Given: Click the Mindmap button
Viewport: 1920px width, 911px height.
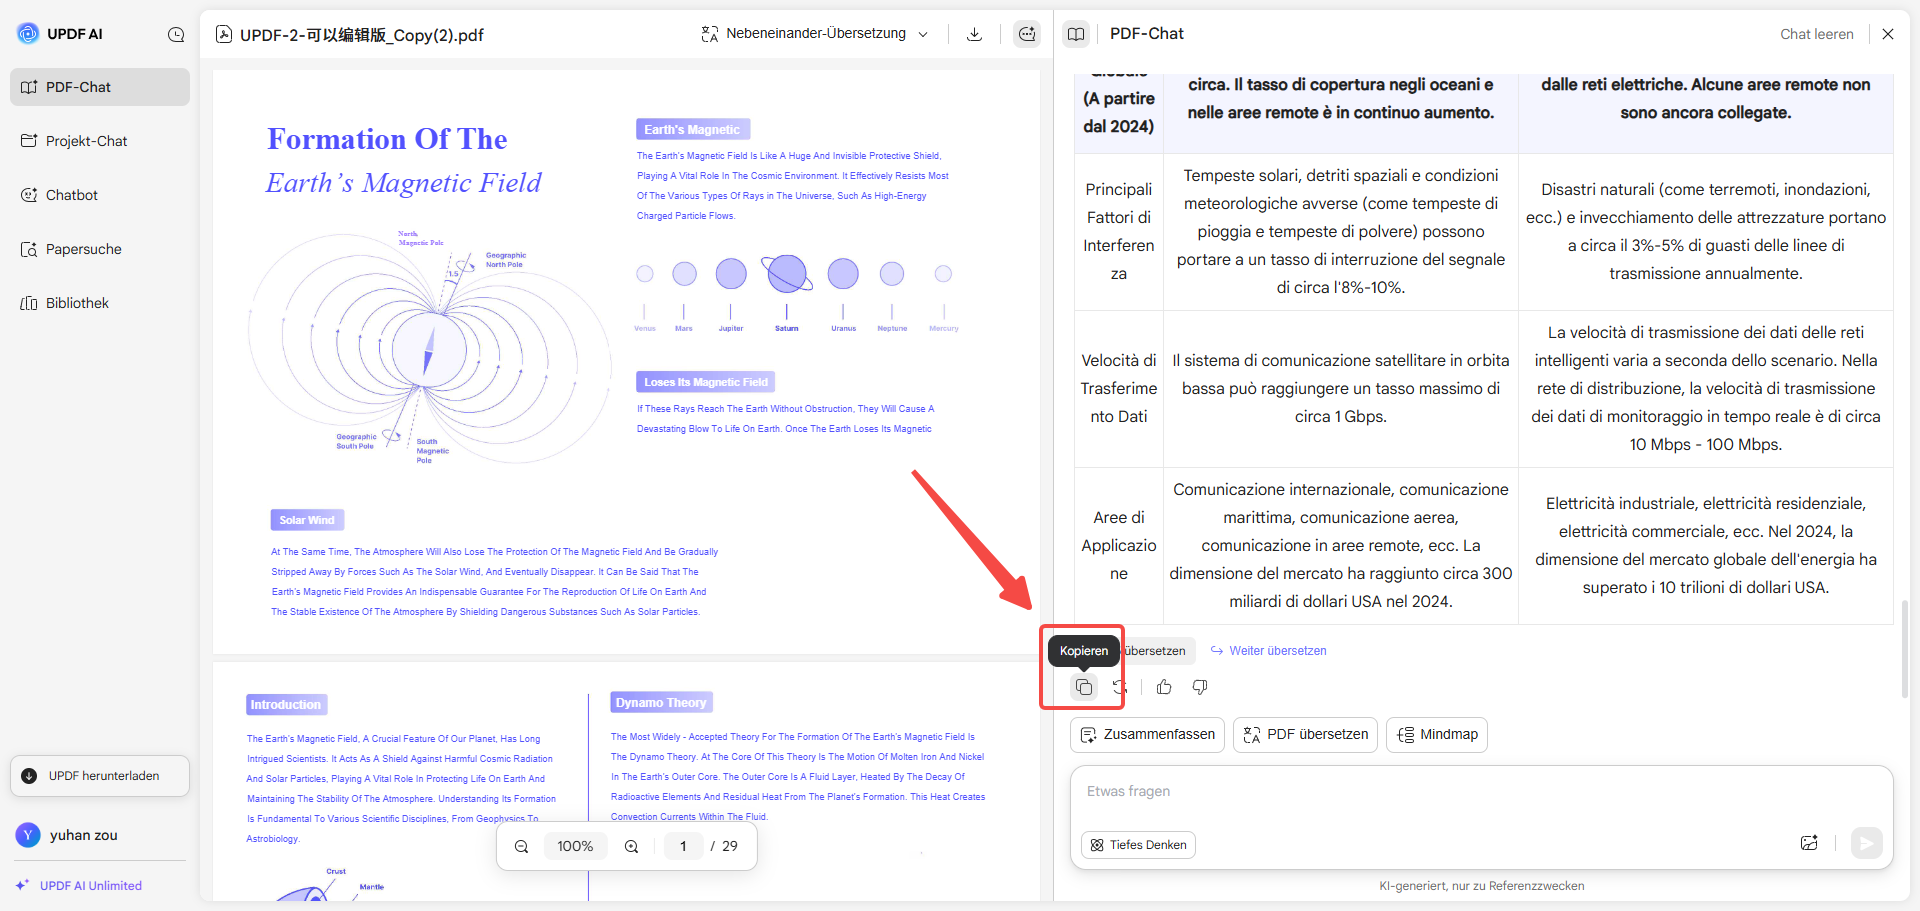Looking at the screenshot, I should tap(1437, 735).
